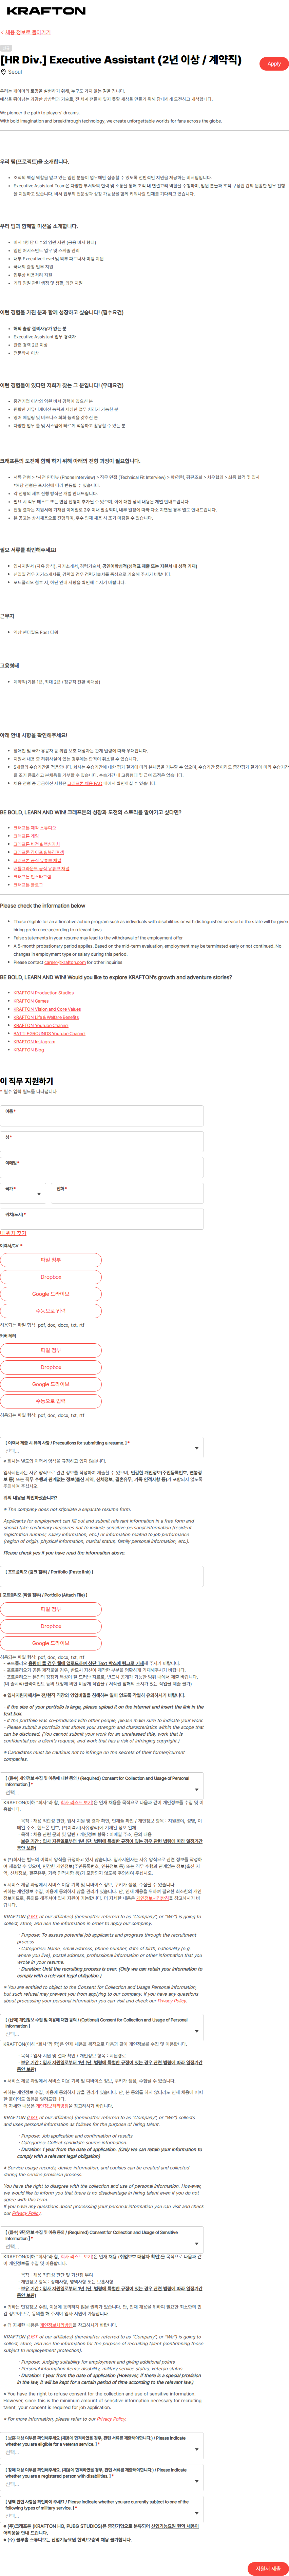
Task: Click the KRAFTON logo in the header
Action: 46,11
